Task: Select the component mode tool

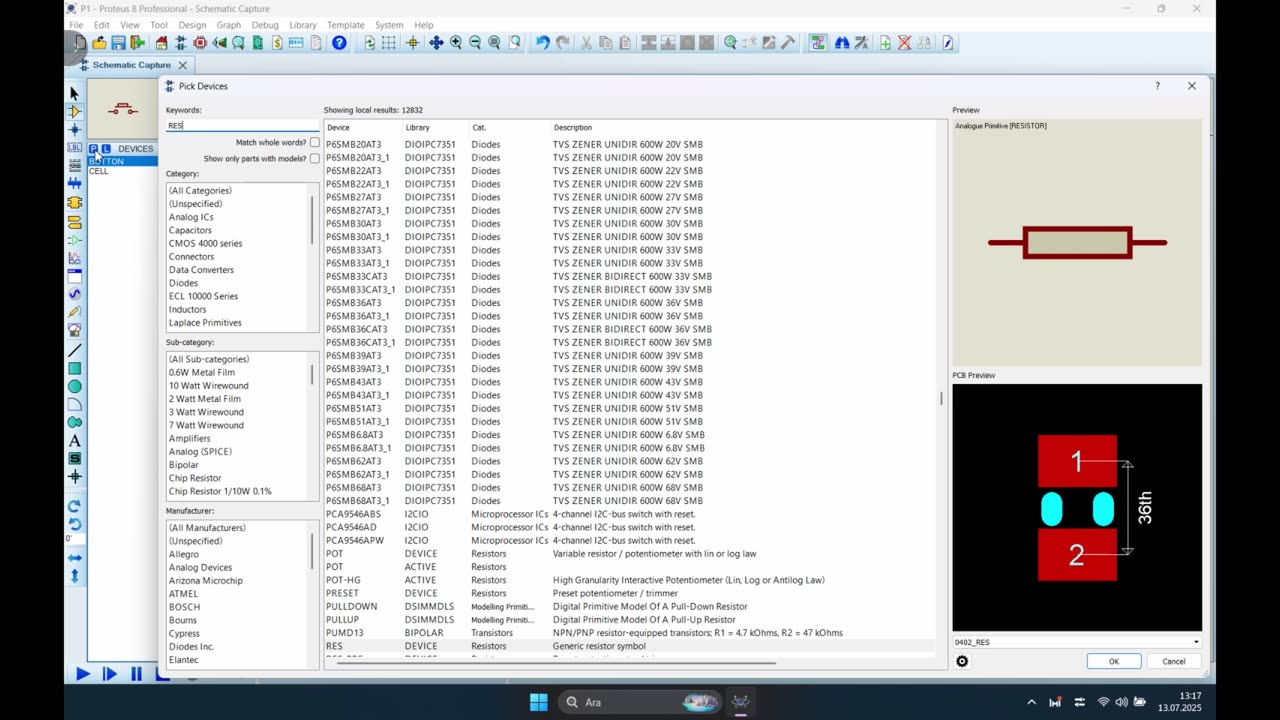Action: click(x=74, y=111)
